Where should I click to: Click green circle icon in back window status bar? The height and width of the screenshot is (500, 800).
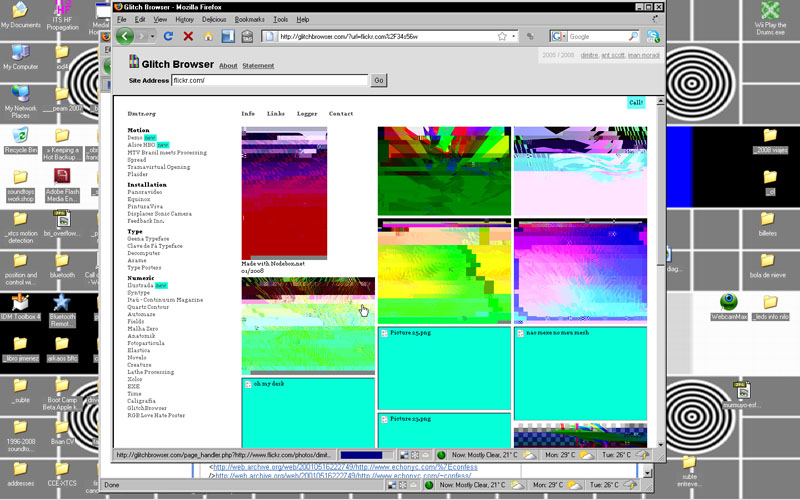click(x=429, y=485)
